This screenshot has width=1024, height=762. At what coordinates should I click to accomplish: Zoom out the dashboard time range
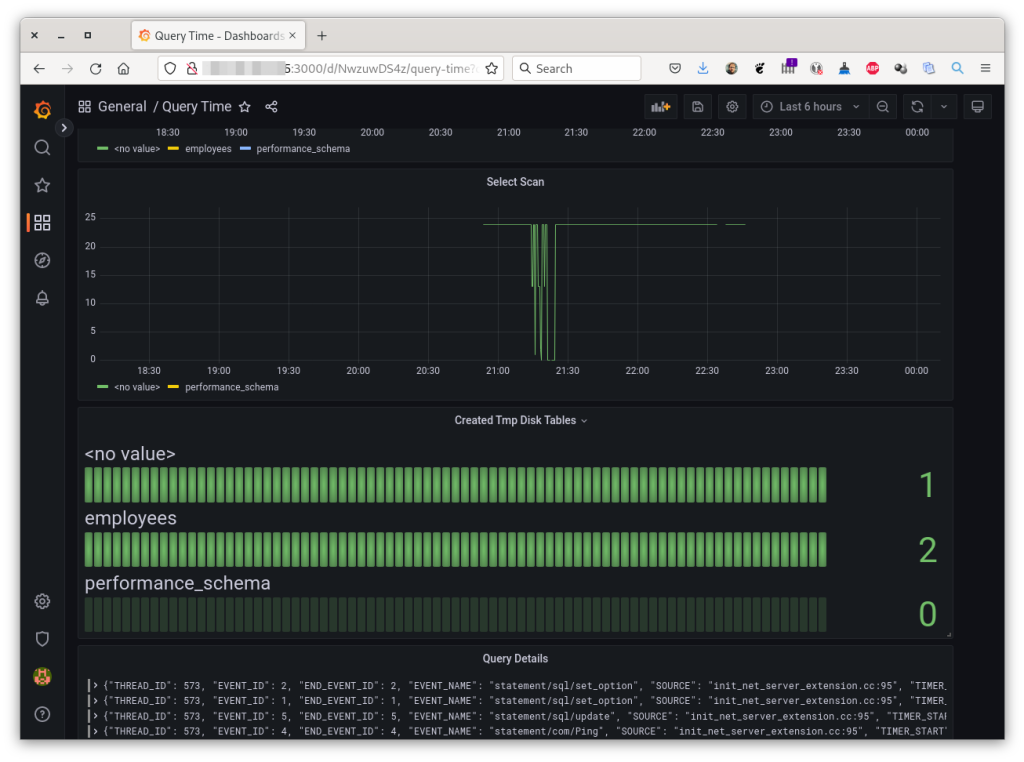(882, 106)
